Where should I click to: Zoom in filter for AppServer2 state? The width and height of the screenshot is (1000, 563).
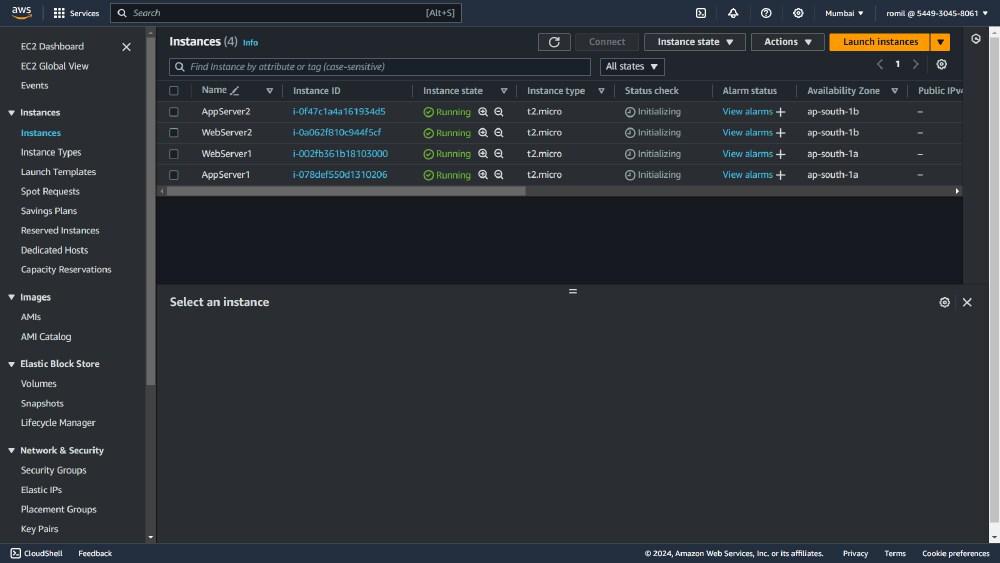pyautogui.click(x=483, y=112)
